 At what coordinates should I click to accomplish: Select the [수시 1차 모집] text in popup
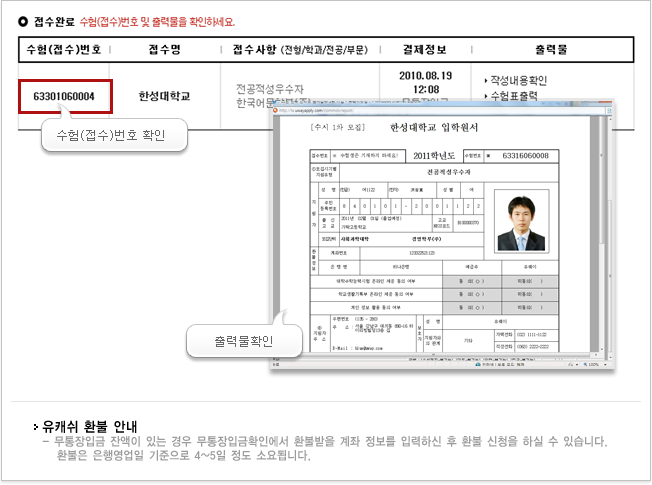(x=338, y=127)
